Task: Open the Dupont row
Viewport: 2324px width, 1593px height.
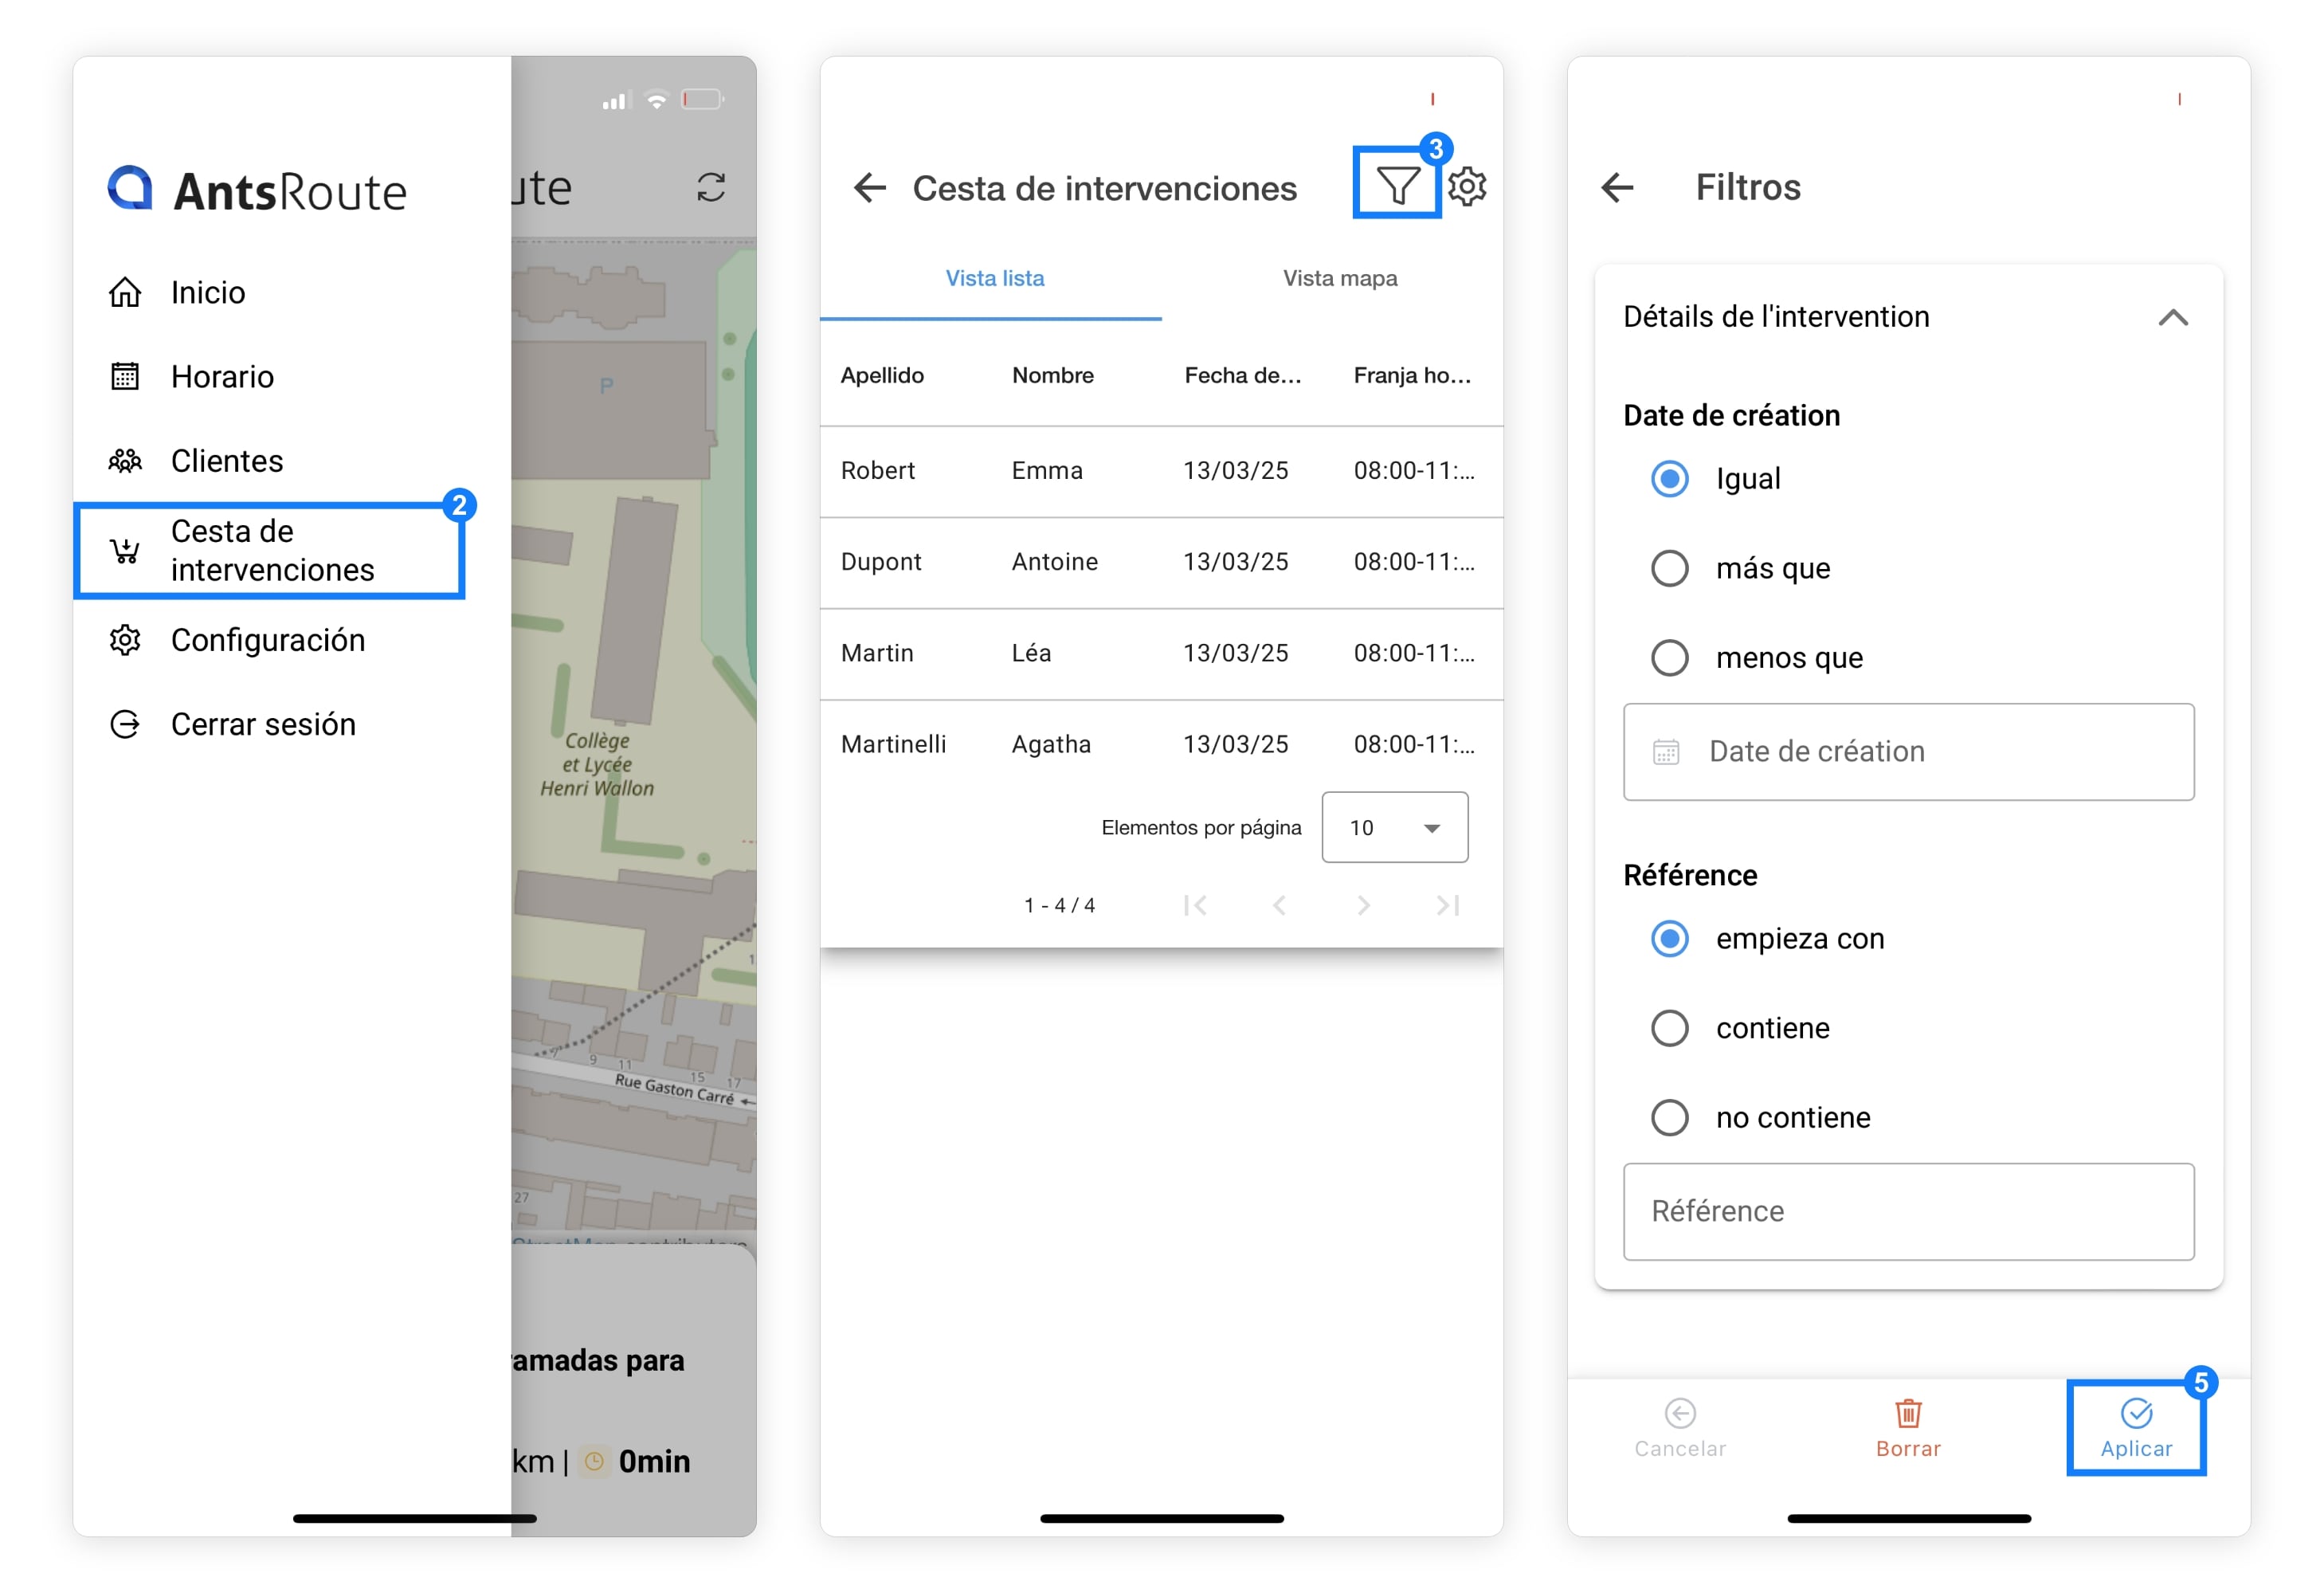Action: tap(1161, 562)
